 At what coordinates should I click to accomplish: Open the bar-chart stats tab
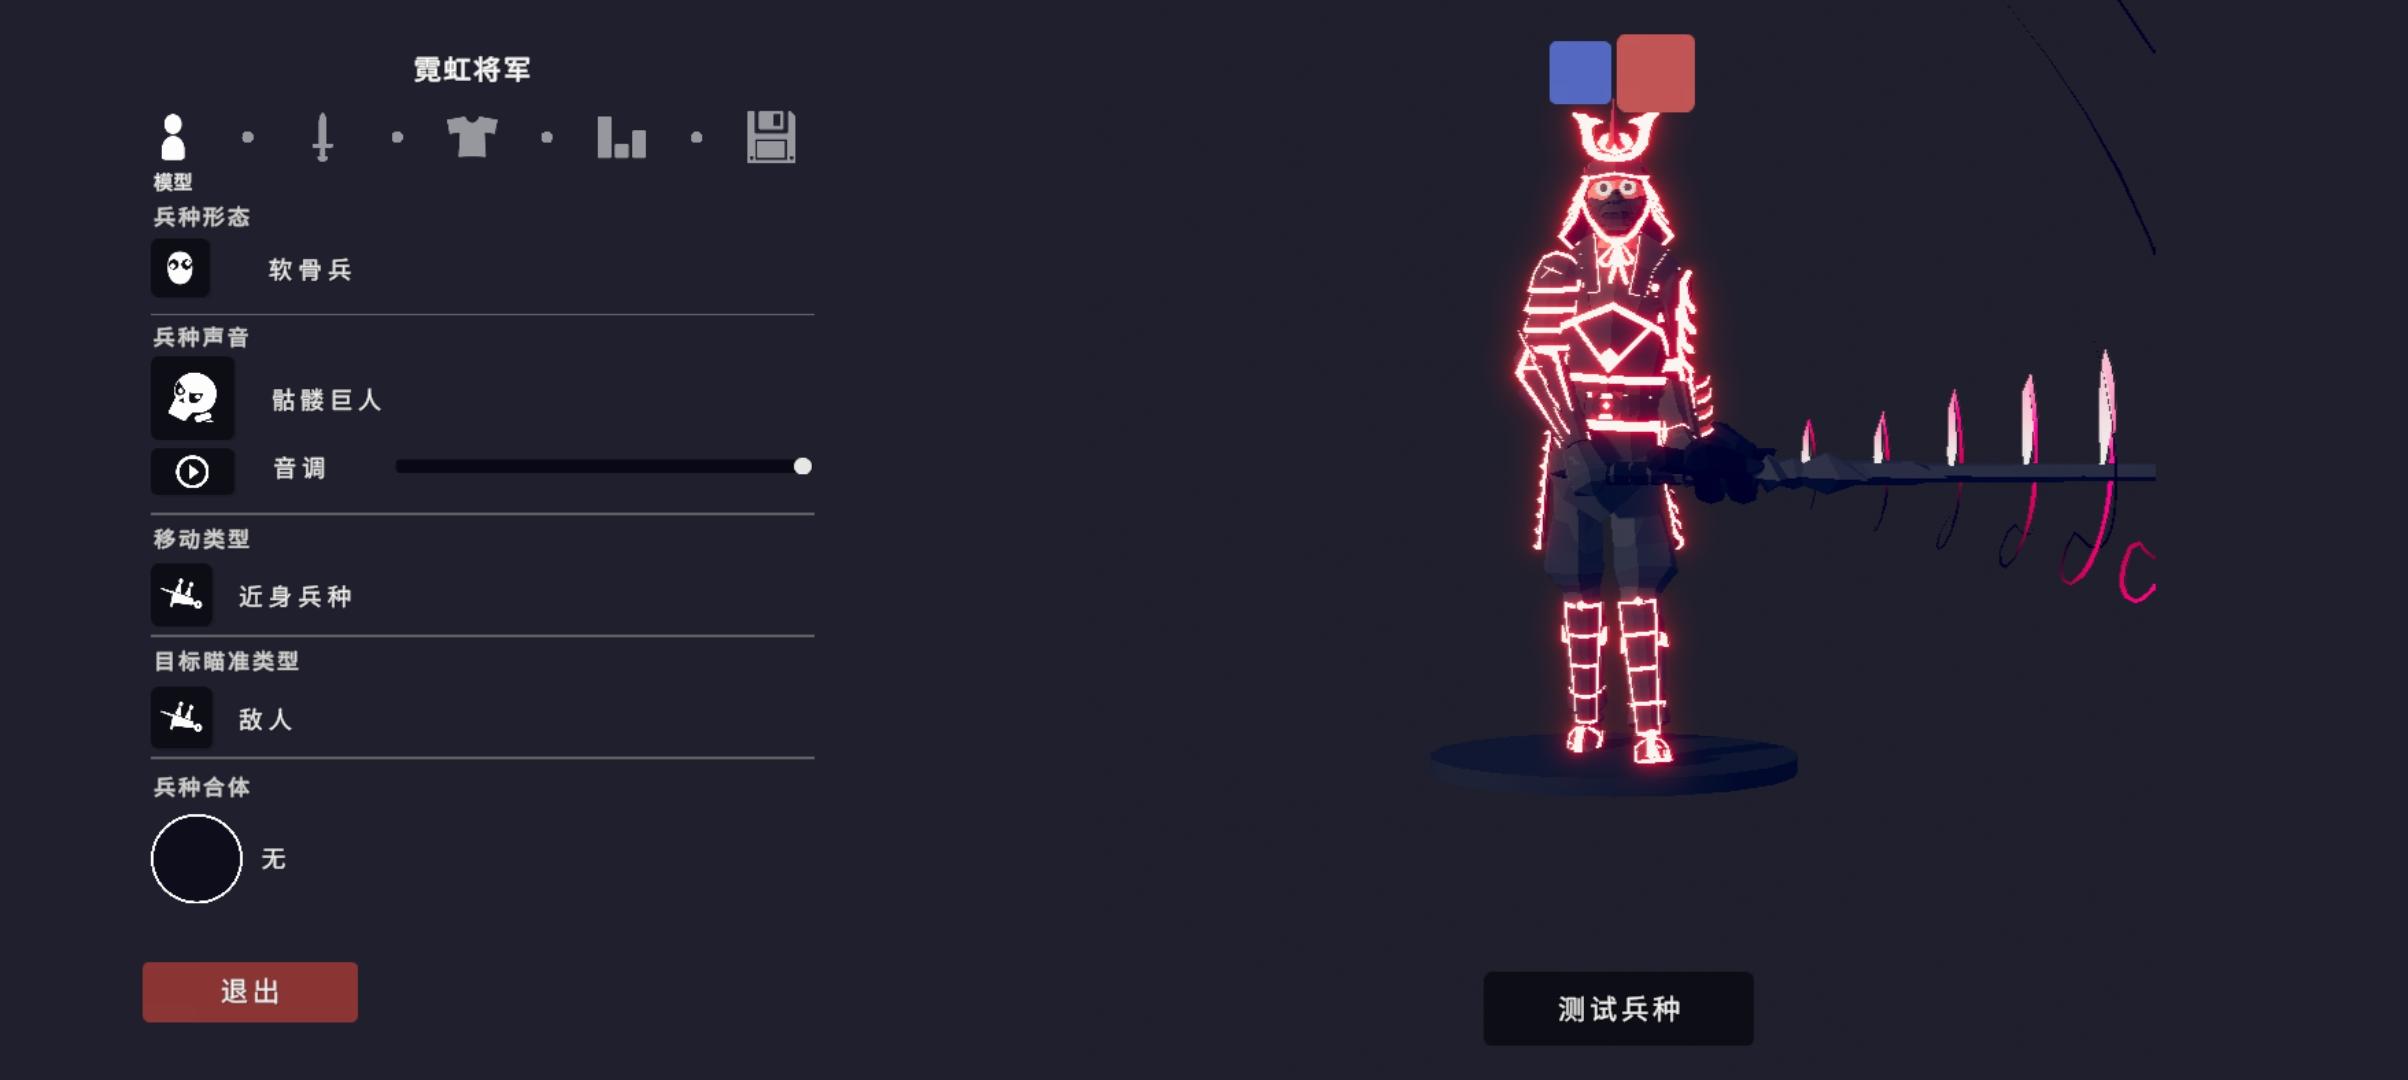(x=621, y=137)
